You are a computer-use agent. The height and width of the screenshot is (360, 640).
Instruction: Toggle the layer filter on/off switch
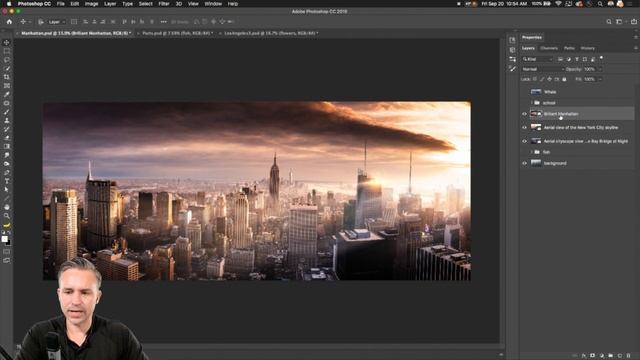tap(601, 58)
